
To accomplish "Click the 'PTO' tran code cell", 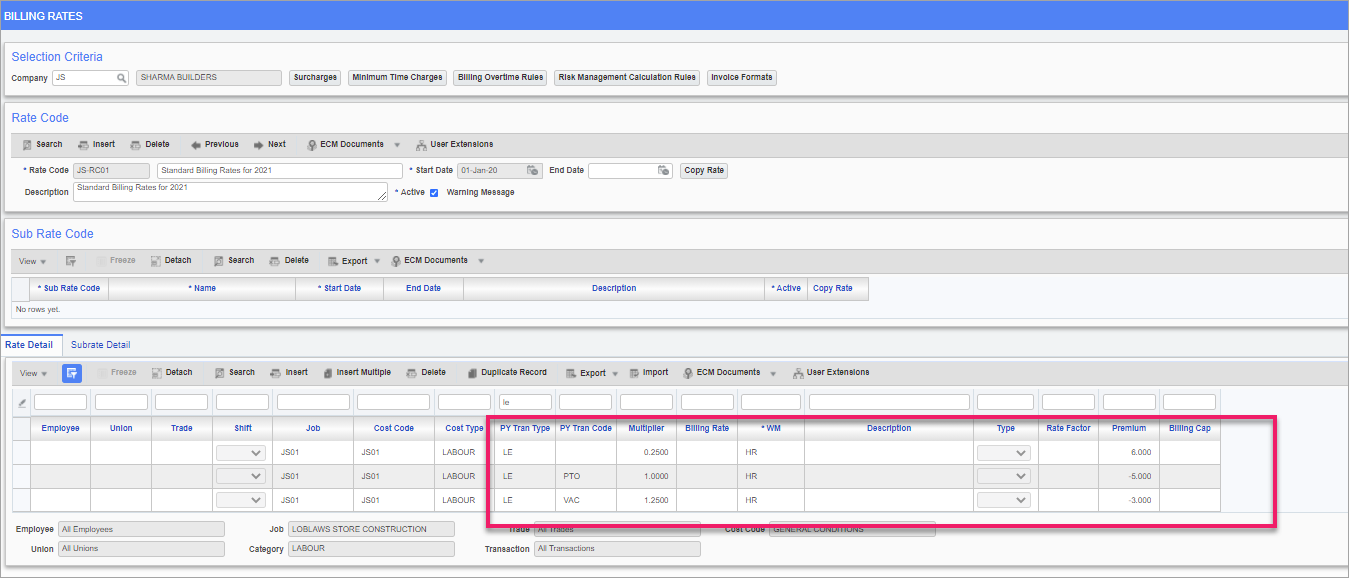I will click(x=587, y=476).
